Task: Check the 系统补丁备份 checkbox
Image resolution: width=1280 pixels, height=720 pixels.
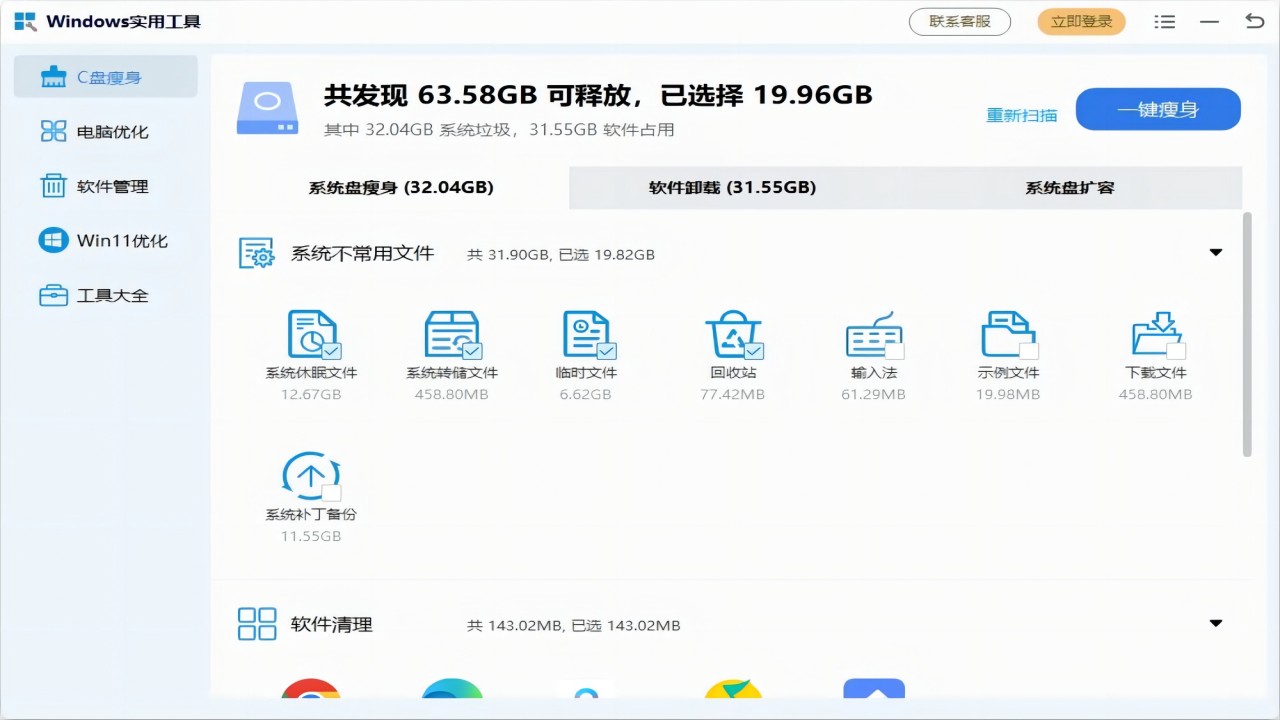Action: point(332,493)
